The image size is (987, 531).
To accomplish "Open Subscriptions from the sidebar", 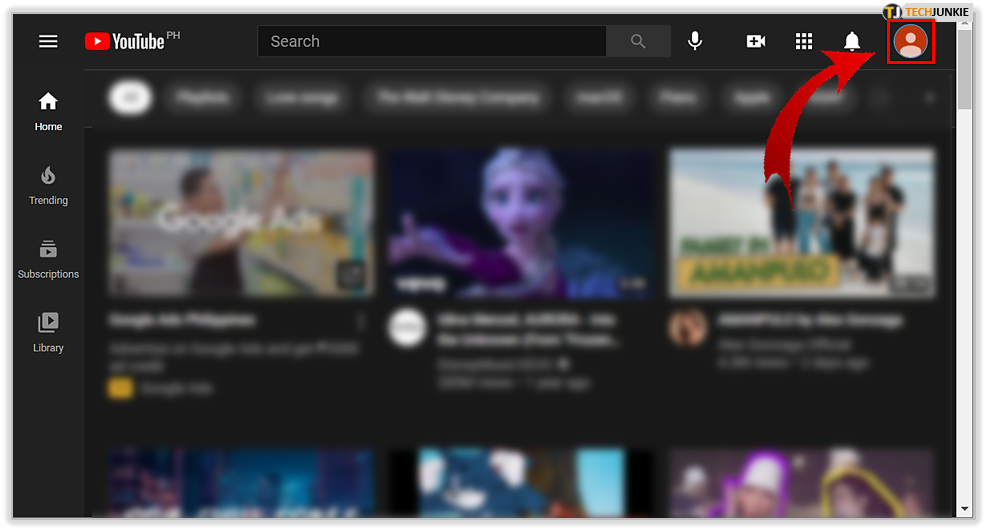I will pyautogui.click(x=48, y=259).
